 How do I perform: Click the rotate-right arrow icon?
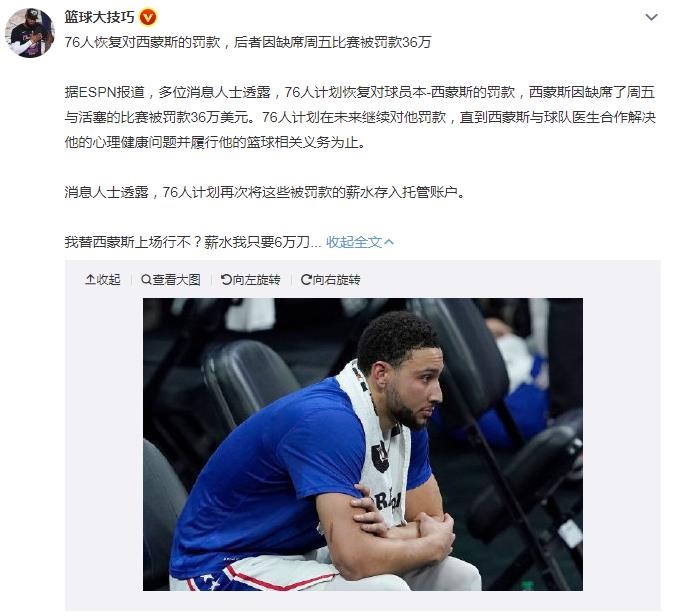[x=306, y=279]
